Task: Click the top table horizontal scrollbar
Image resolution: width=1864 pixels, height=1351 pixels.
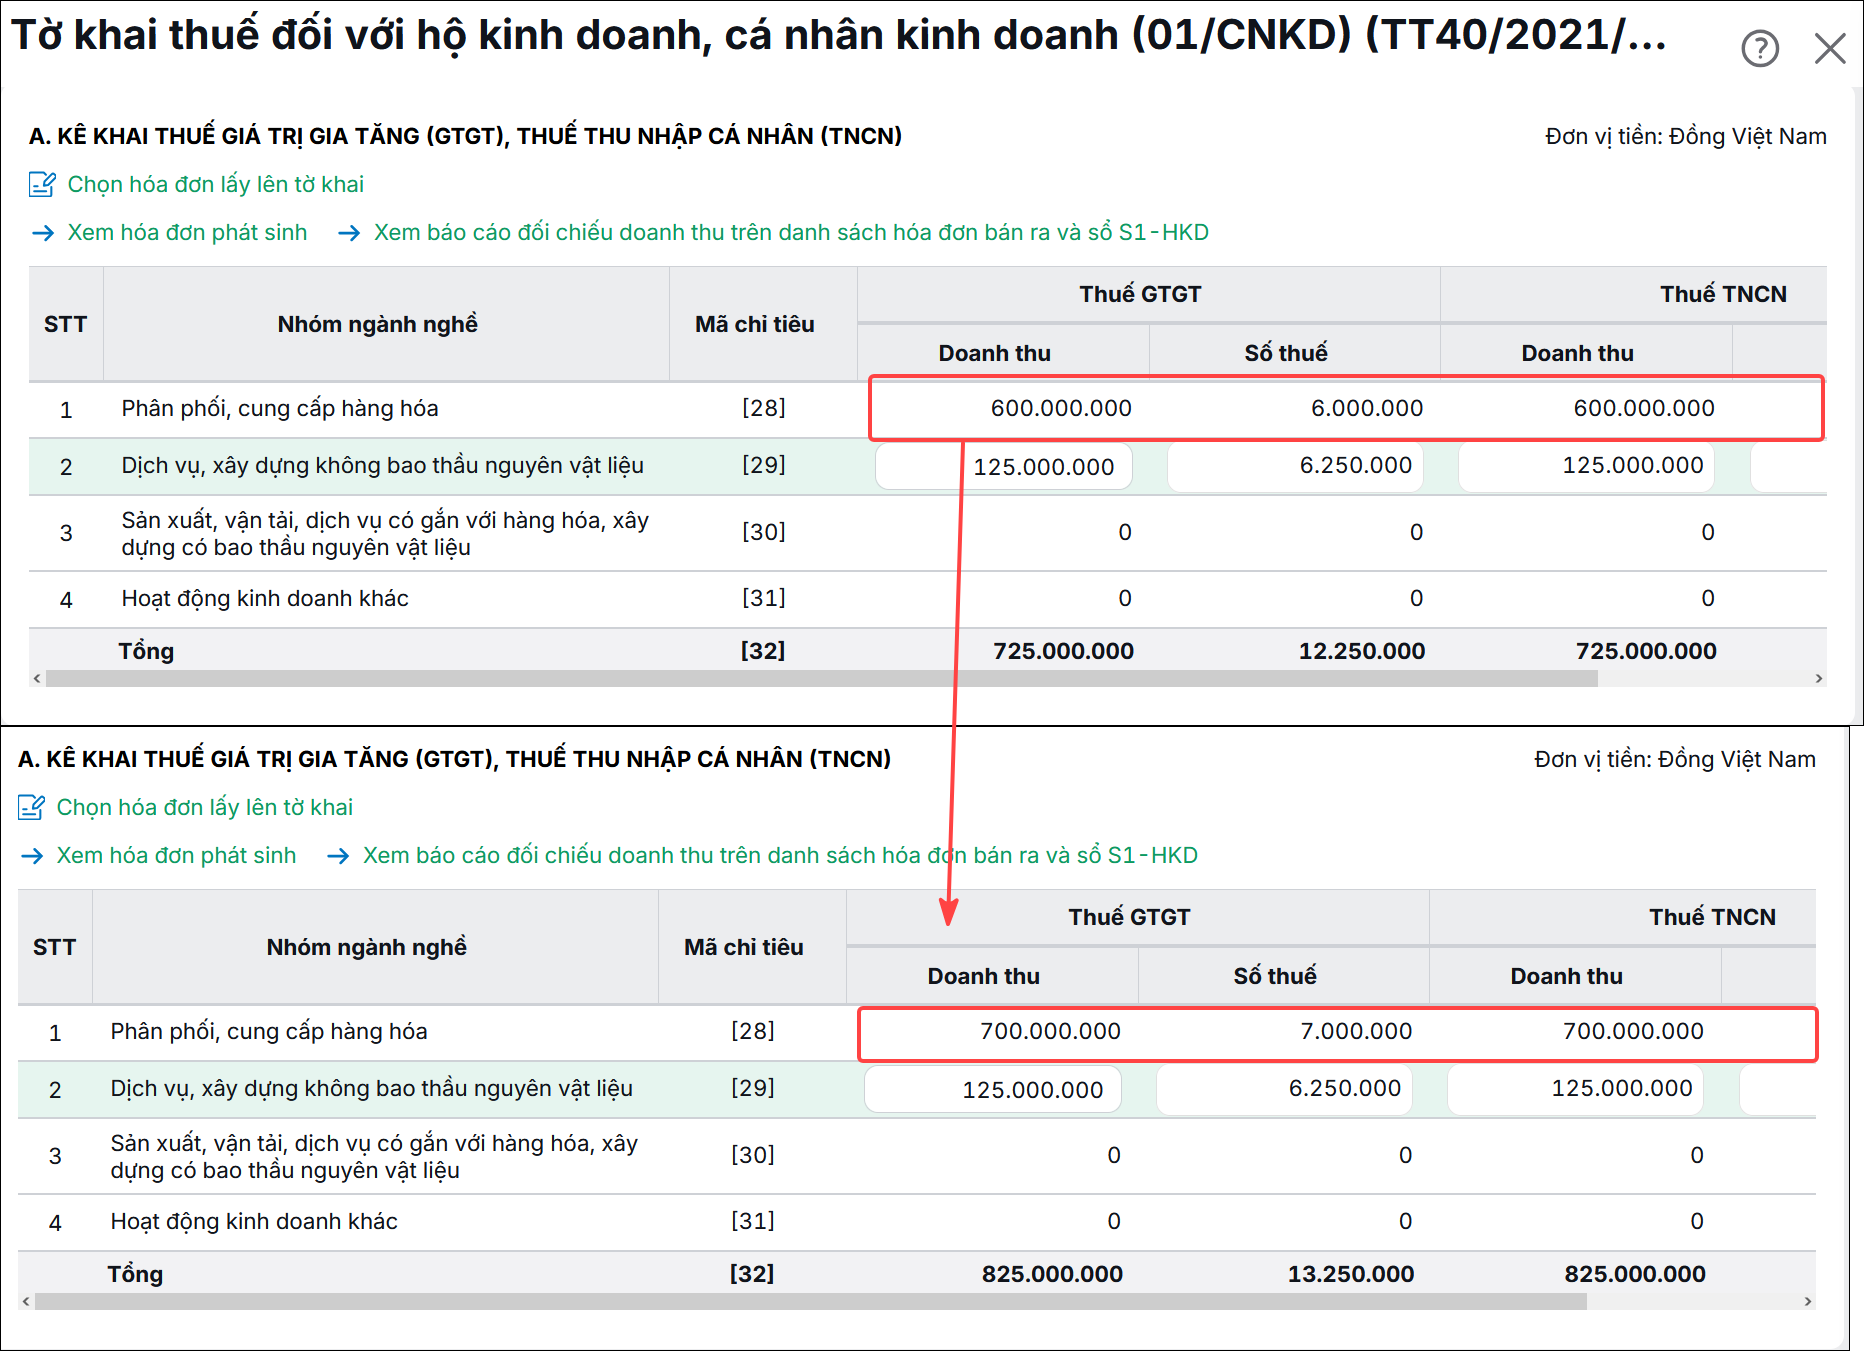Action: (822, 679)
